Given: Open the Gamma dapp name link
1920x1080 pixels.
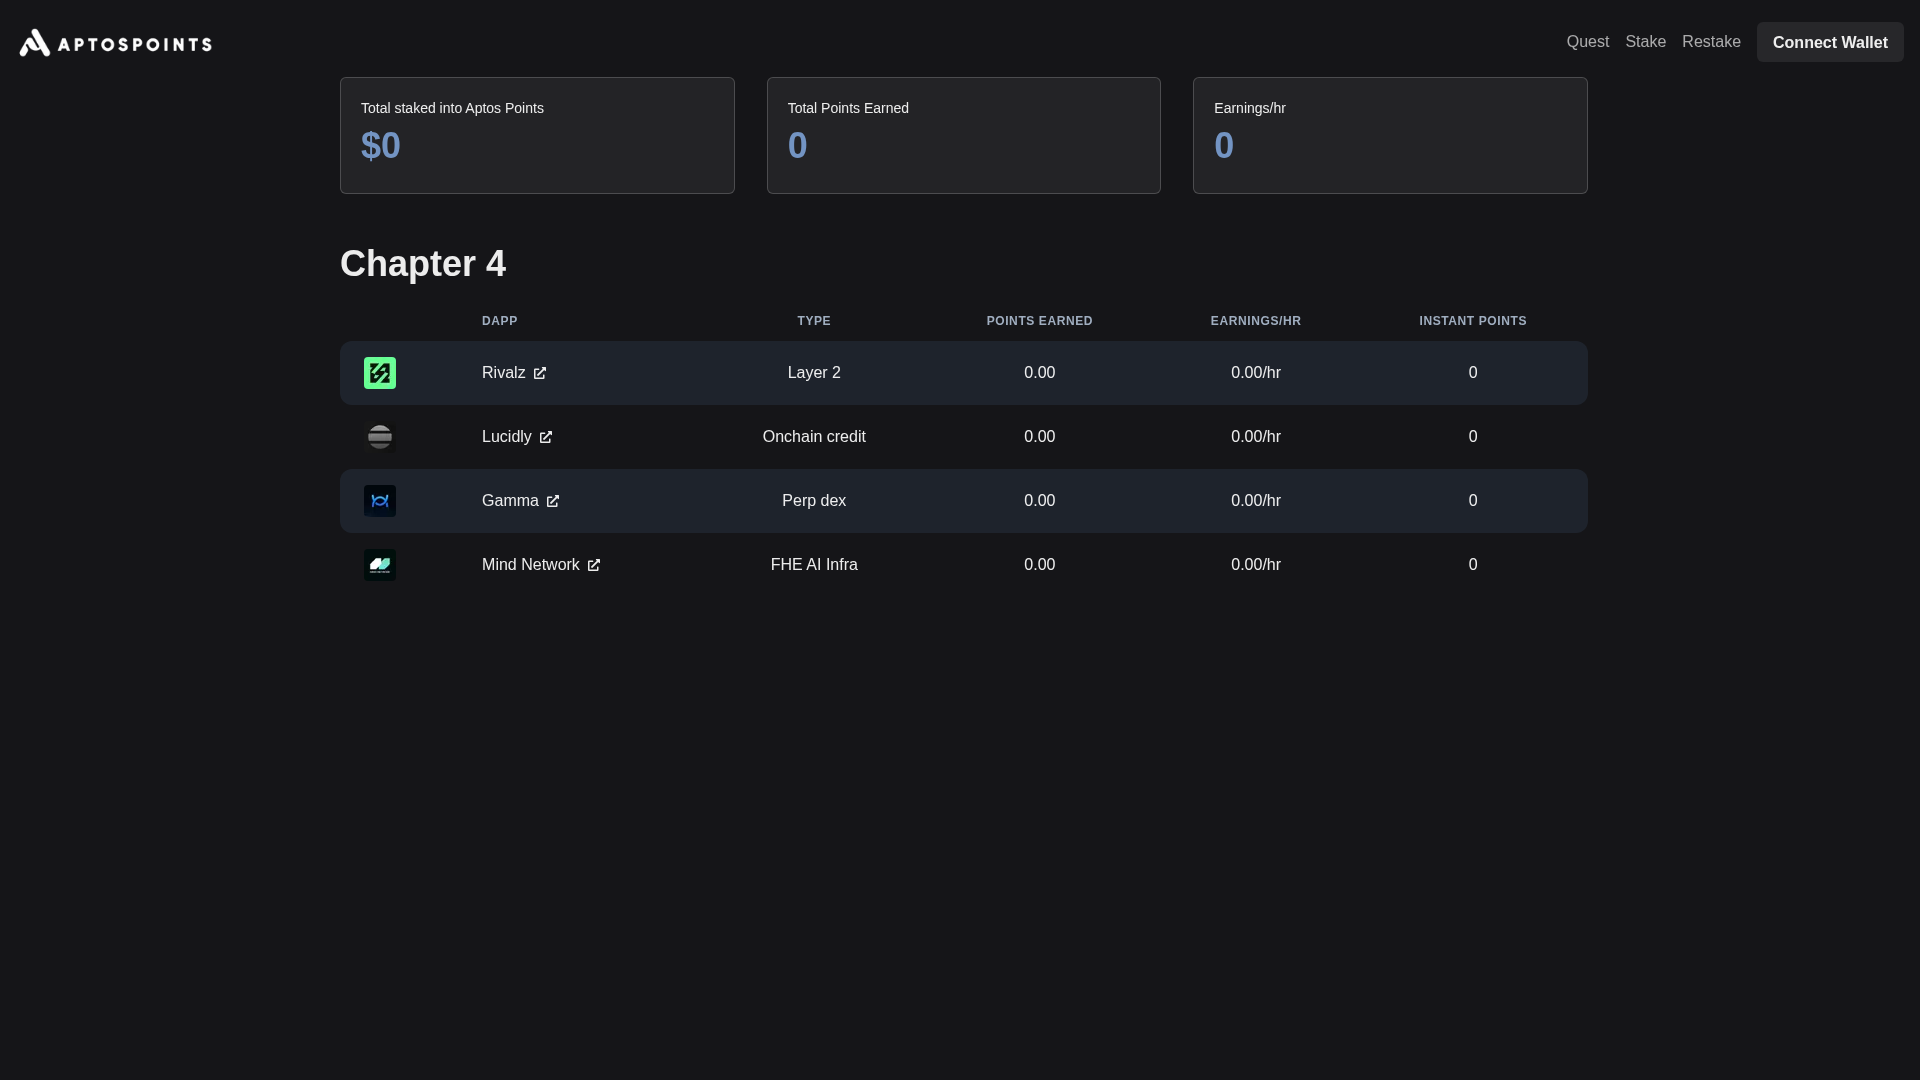Looking at the screenshot, I should tap(510, 501).
